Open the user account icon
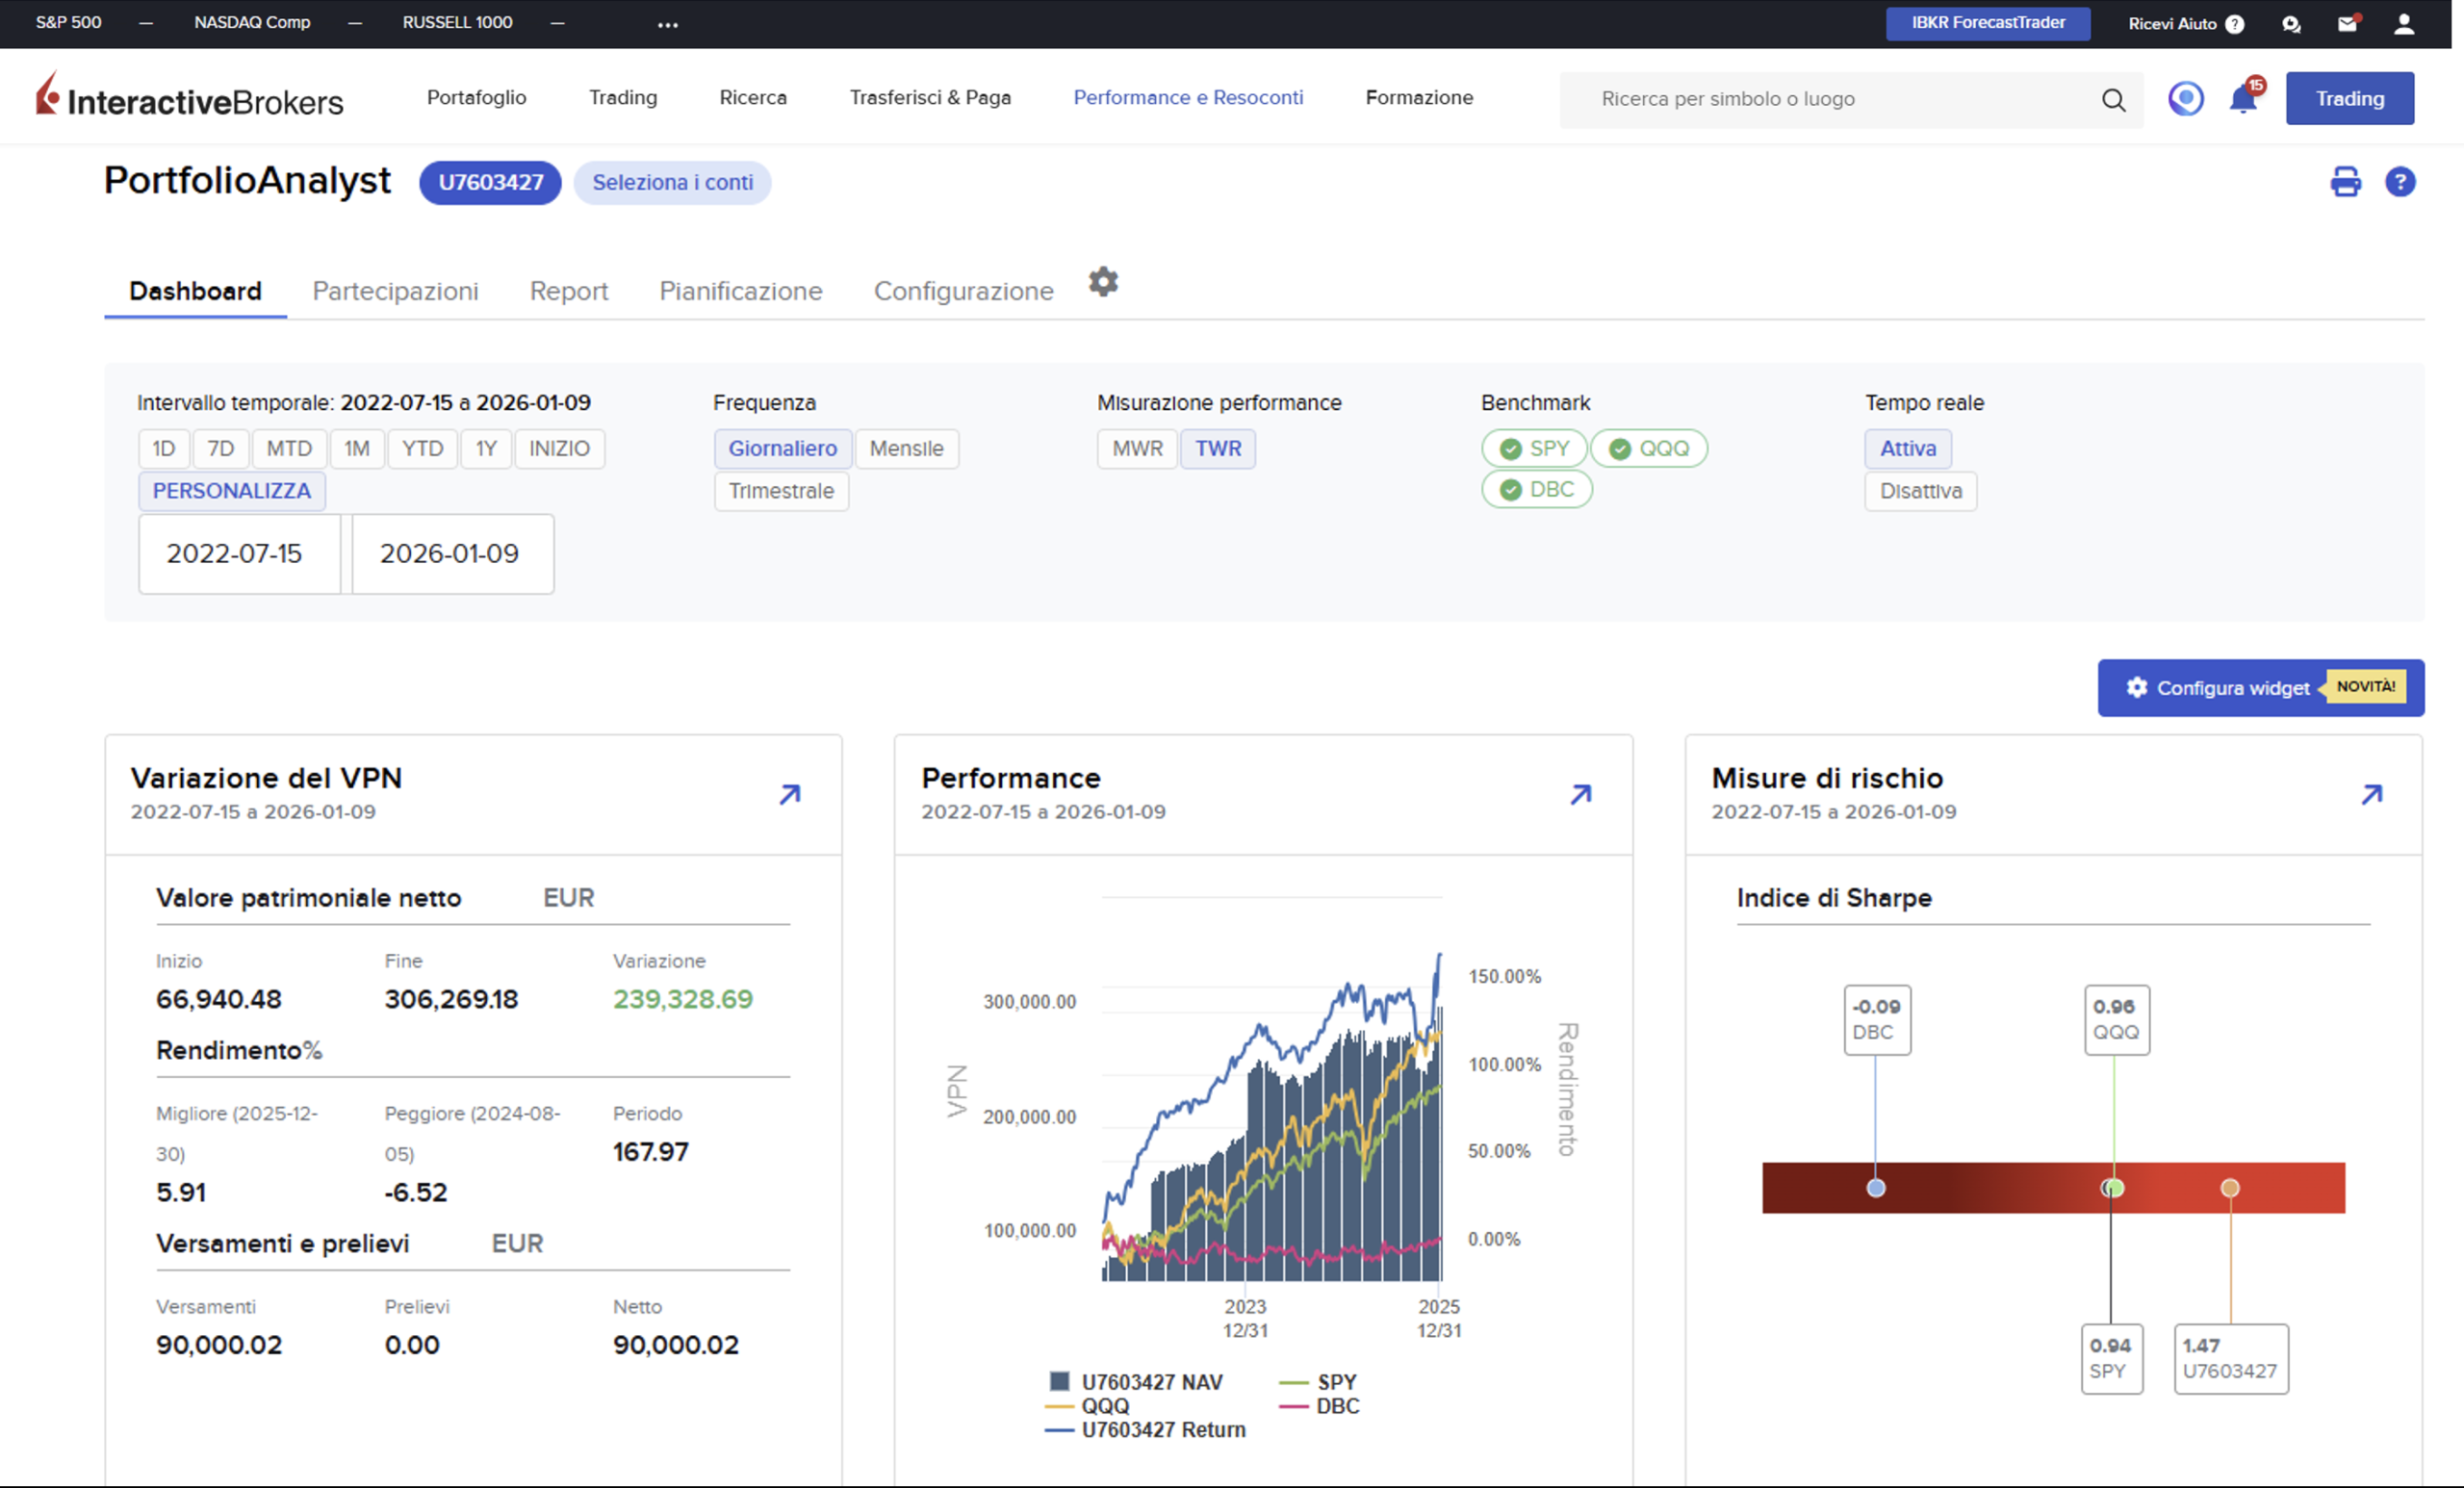The image size is (2464, 1488). tap(2404, 24)
